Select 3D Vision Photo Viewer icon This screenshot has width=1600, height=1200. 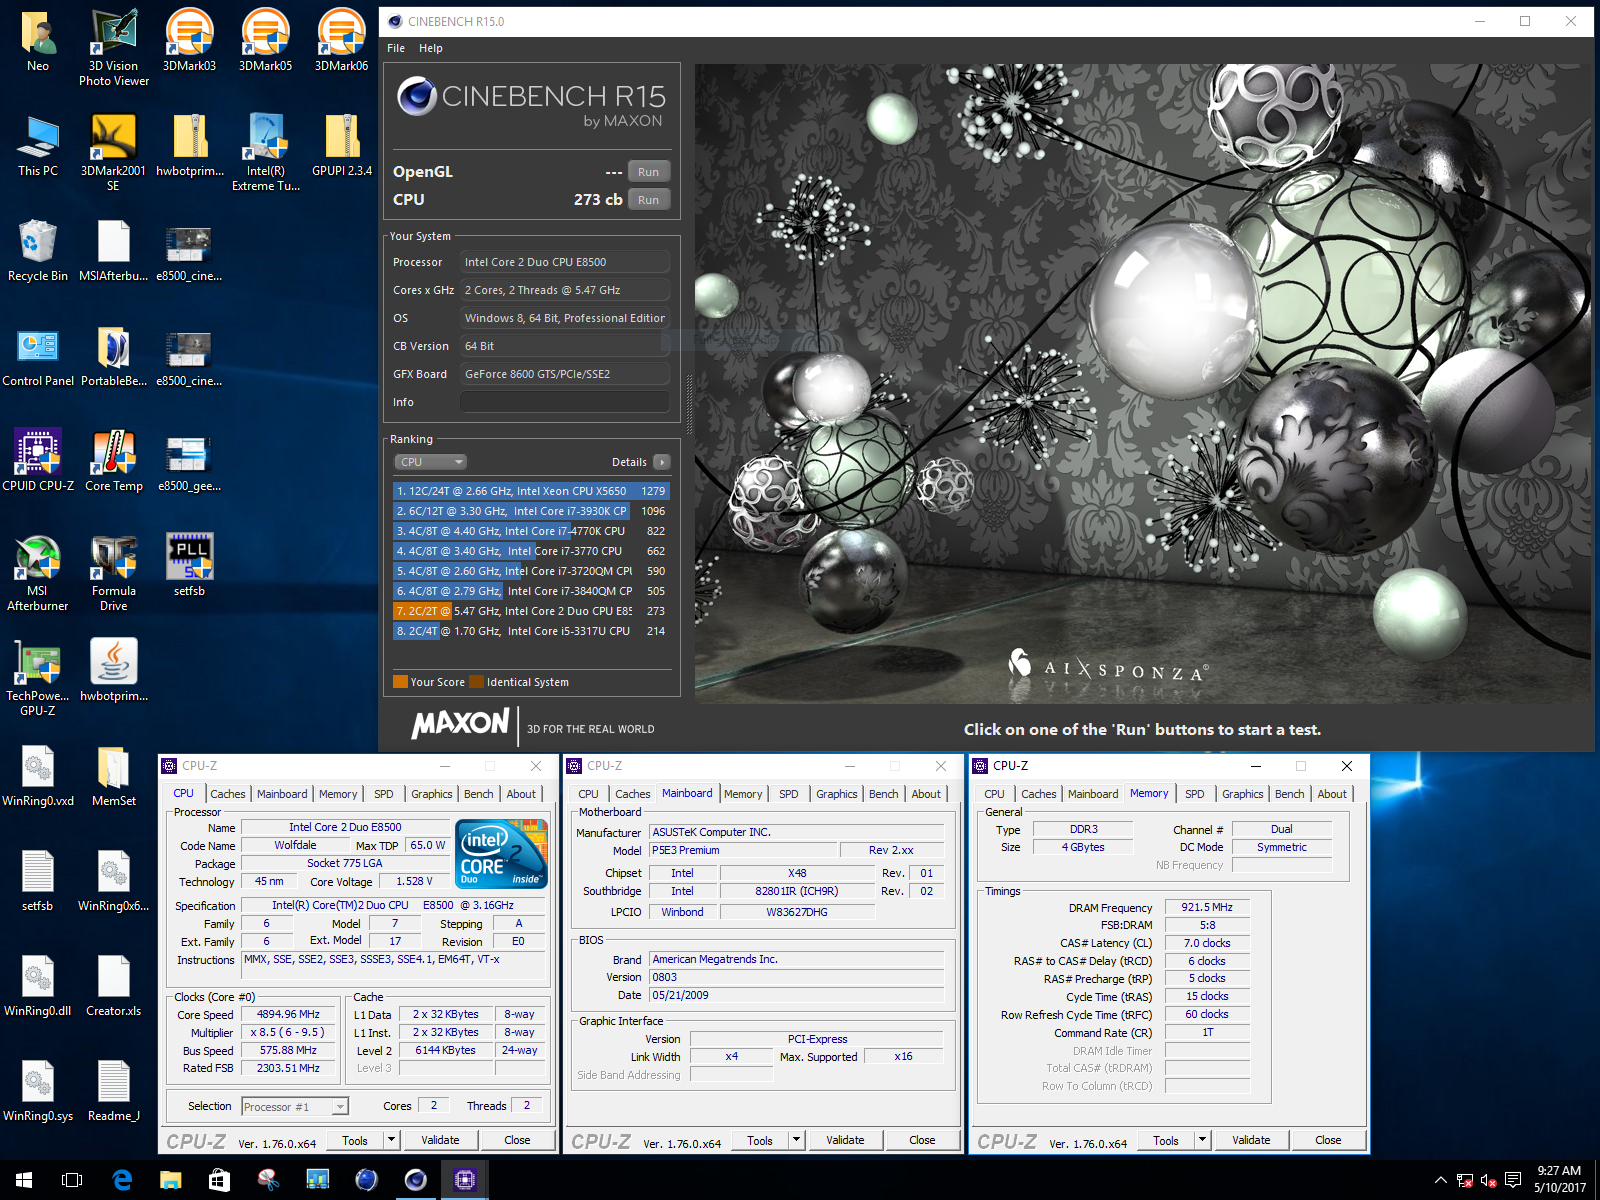tap(114, 48)
